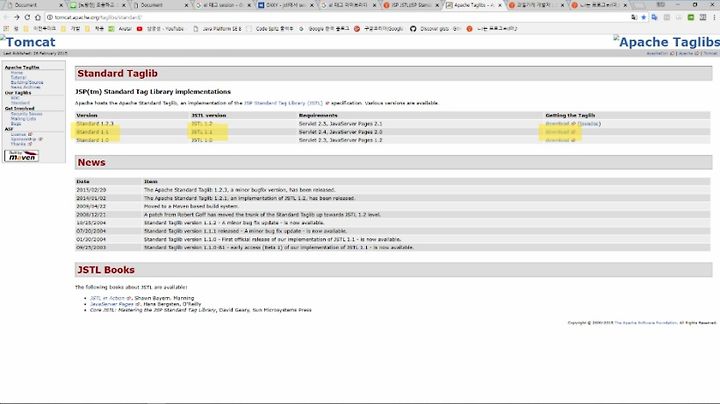Click the JSTL Books section heading

106,270
